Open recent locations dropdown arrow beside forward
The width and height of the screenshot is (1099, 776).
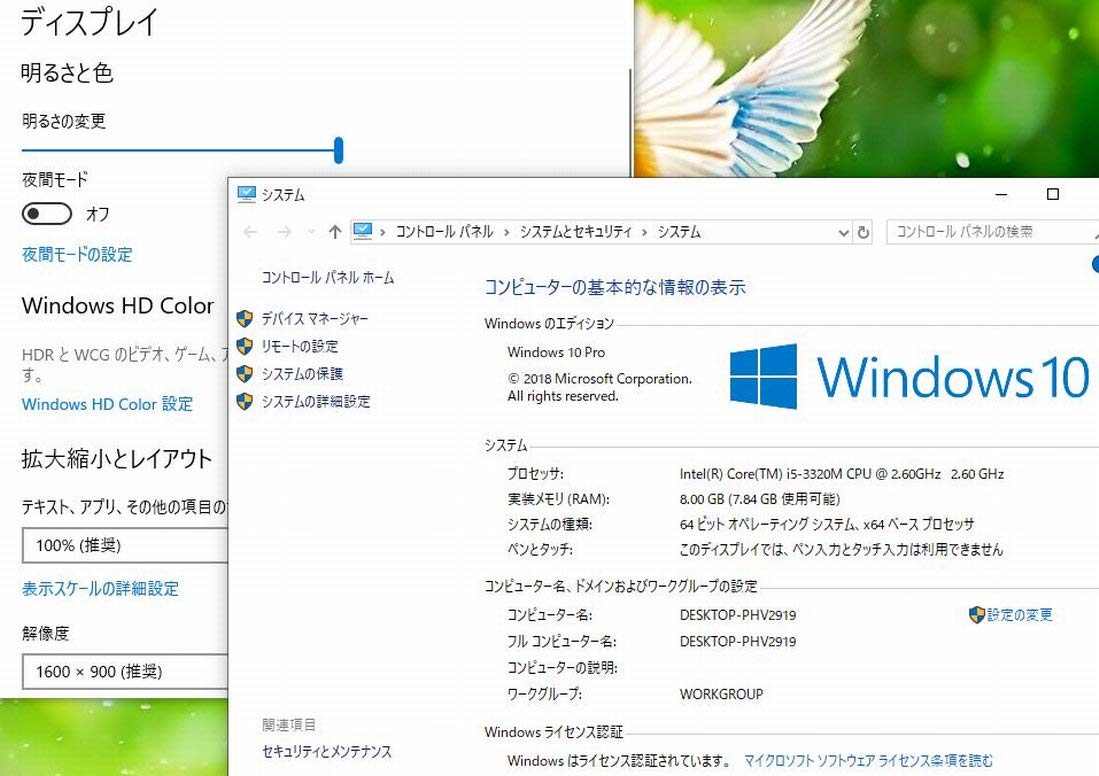[x=310, y=232]
